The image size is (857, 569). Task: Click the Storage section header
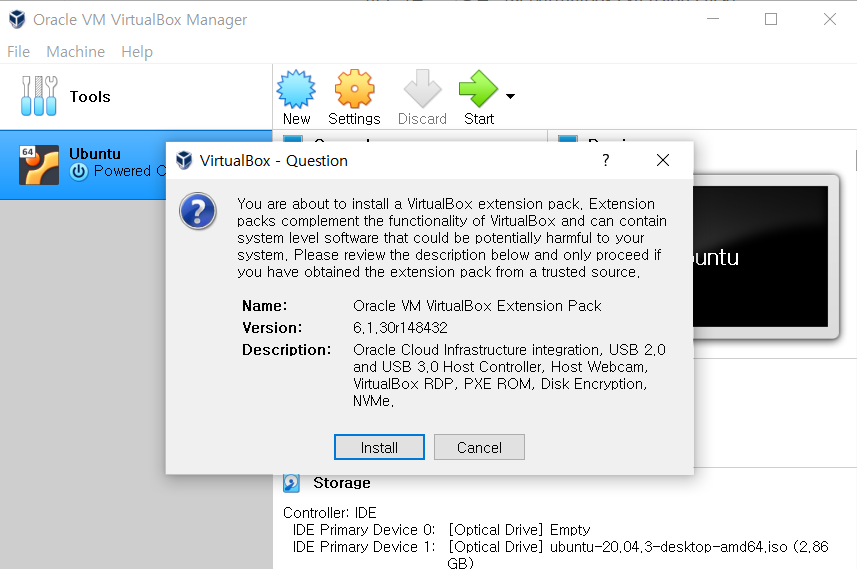click(x=342, y=483)
